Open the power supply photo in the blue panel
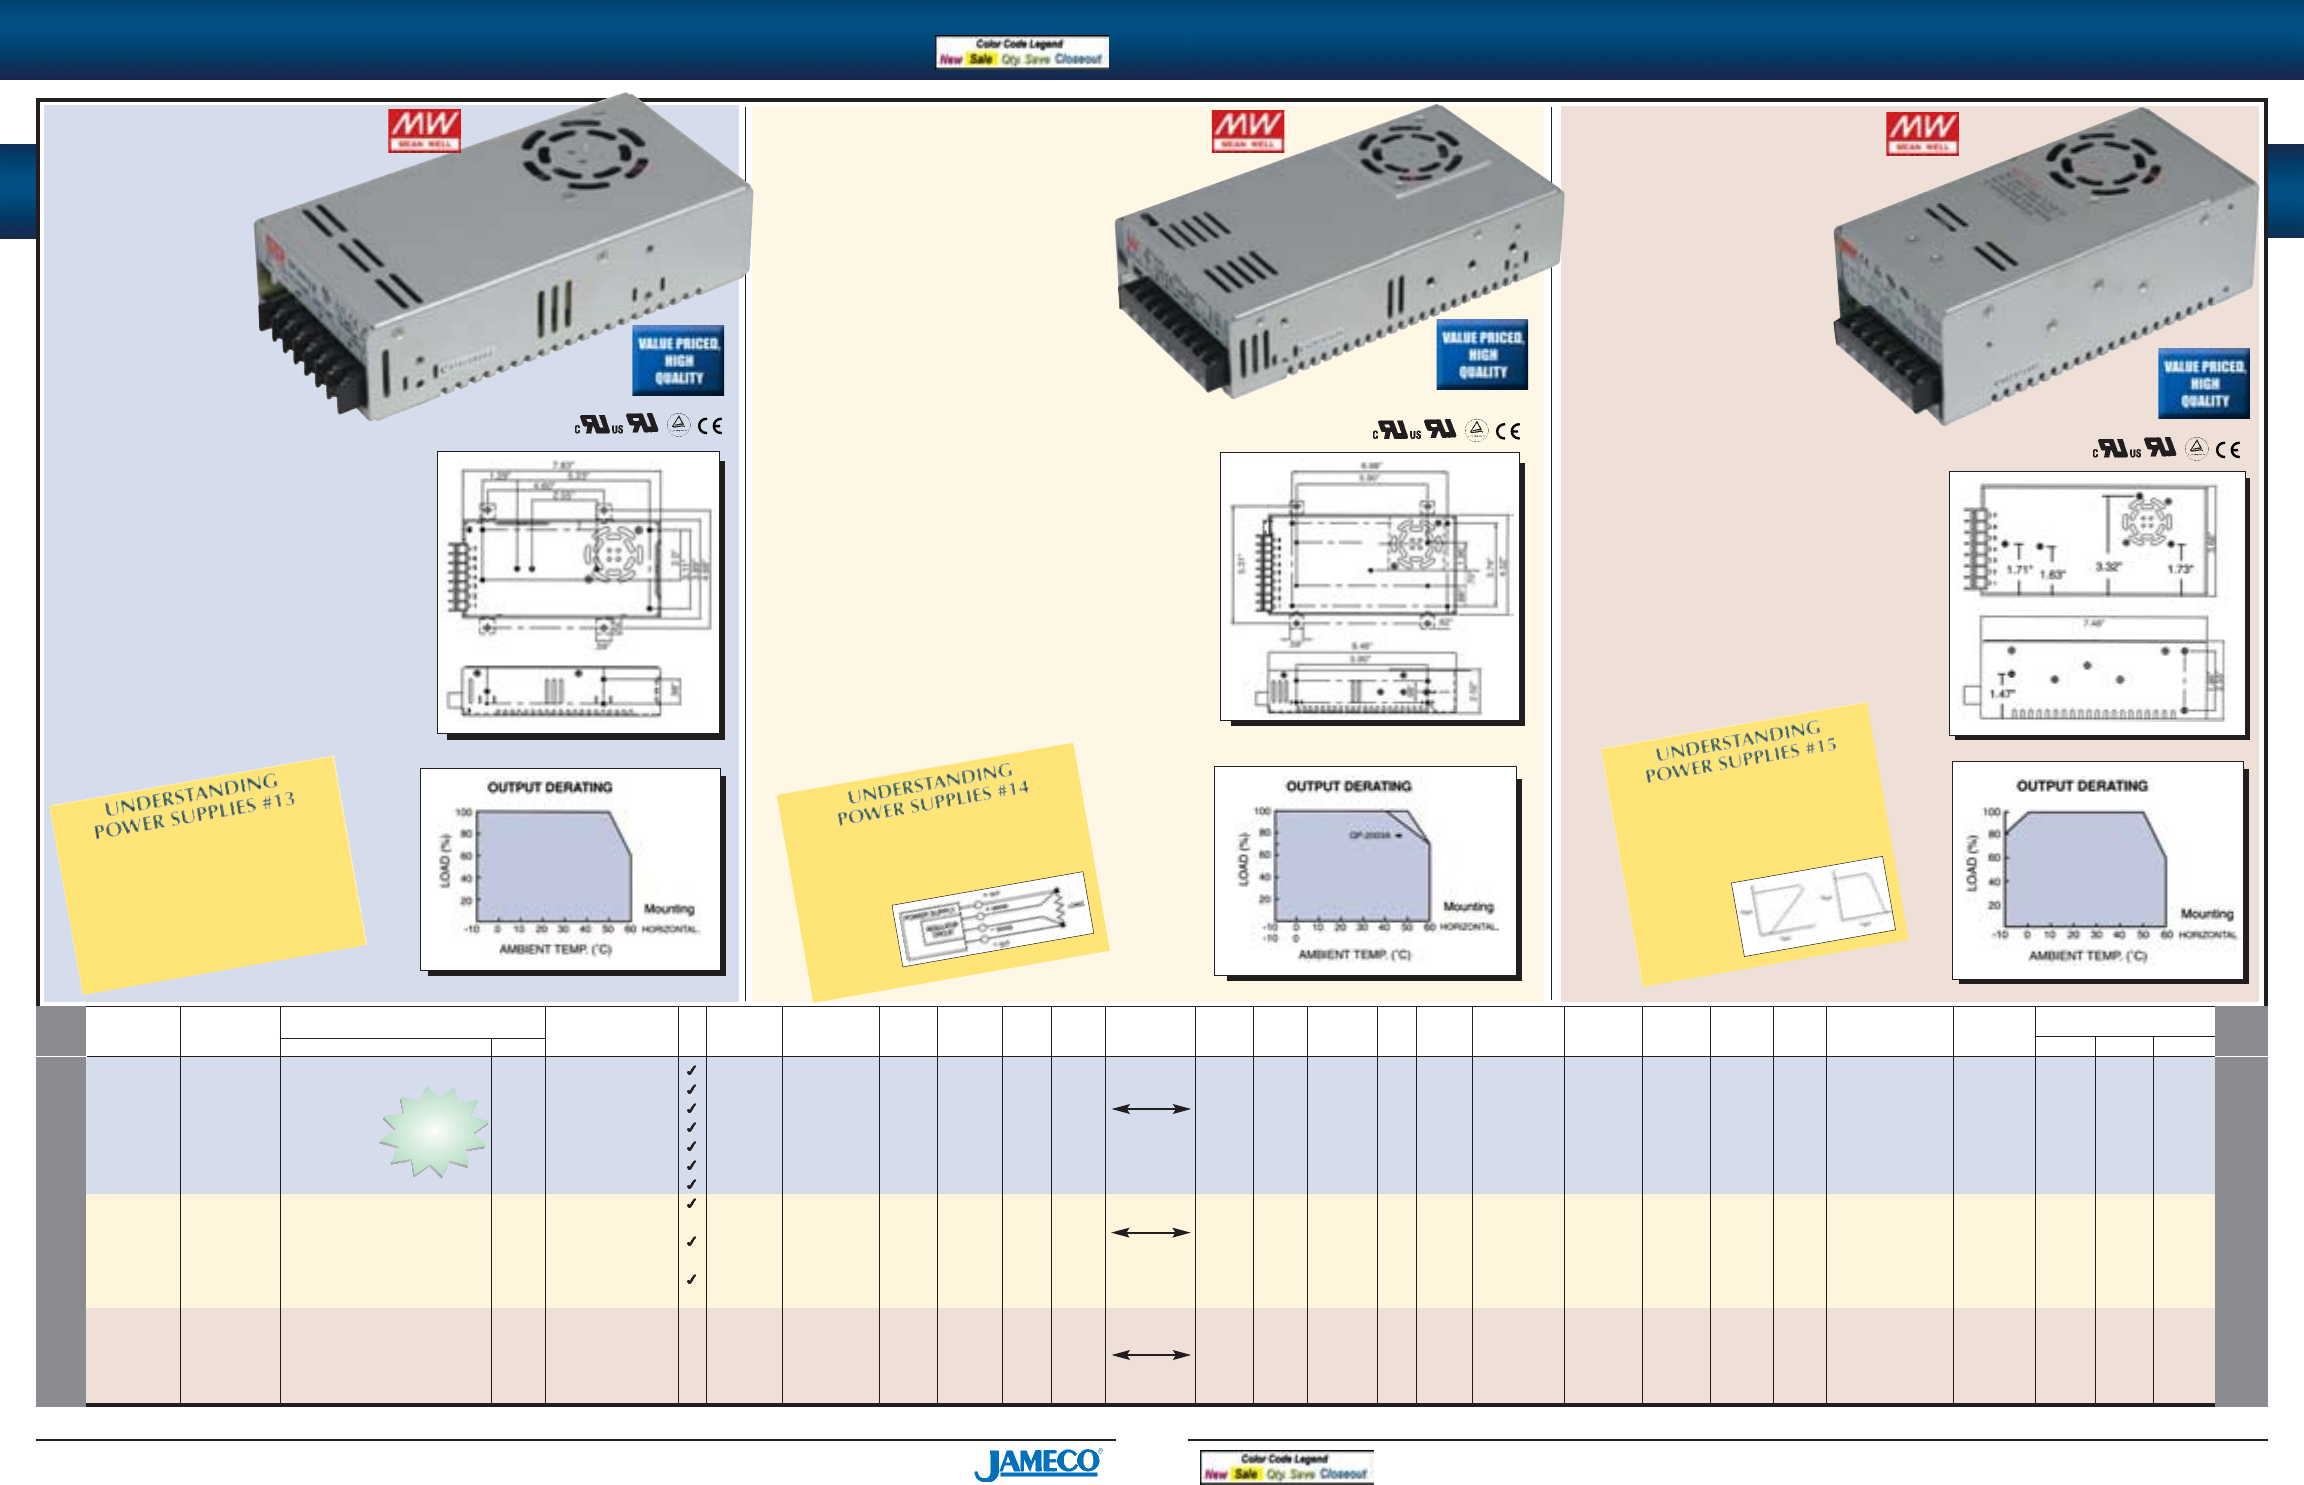Viewport: 2304px width, 1485px height. (503, 256)
